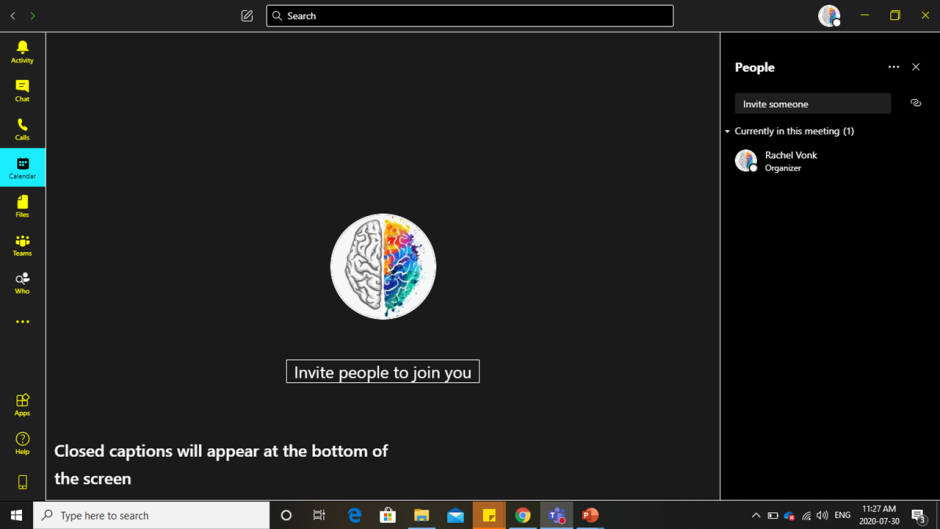Select Rachel Vonk in participant list

(790, 160)
